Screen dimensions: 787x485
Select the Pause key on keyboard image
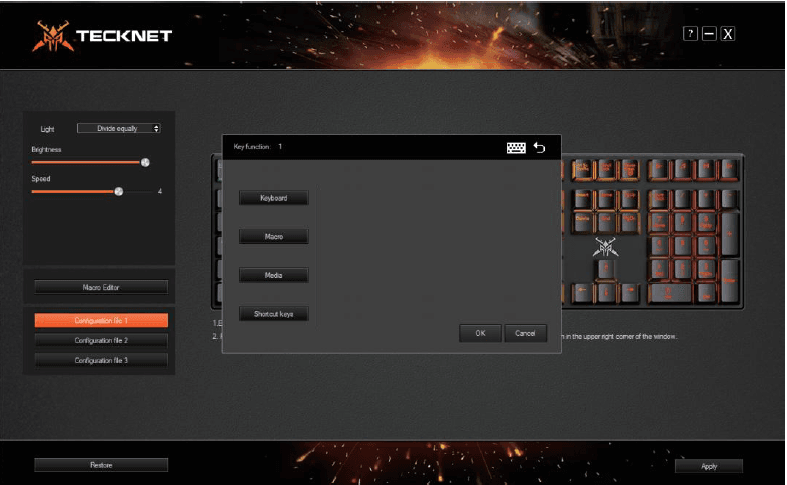(x=629, y=171)
